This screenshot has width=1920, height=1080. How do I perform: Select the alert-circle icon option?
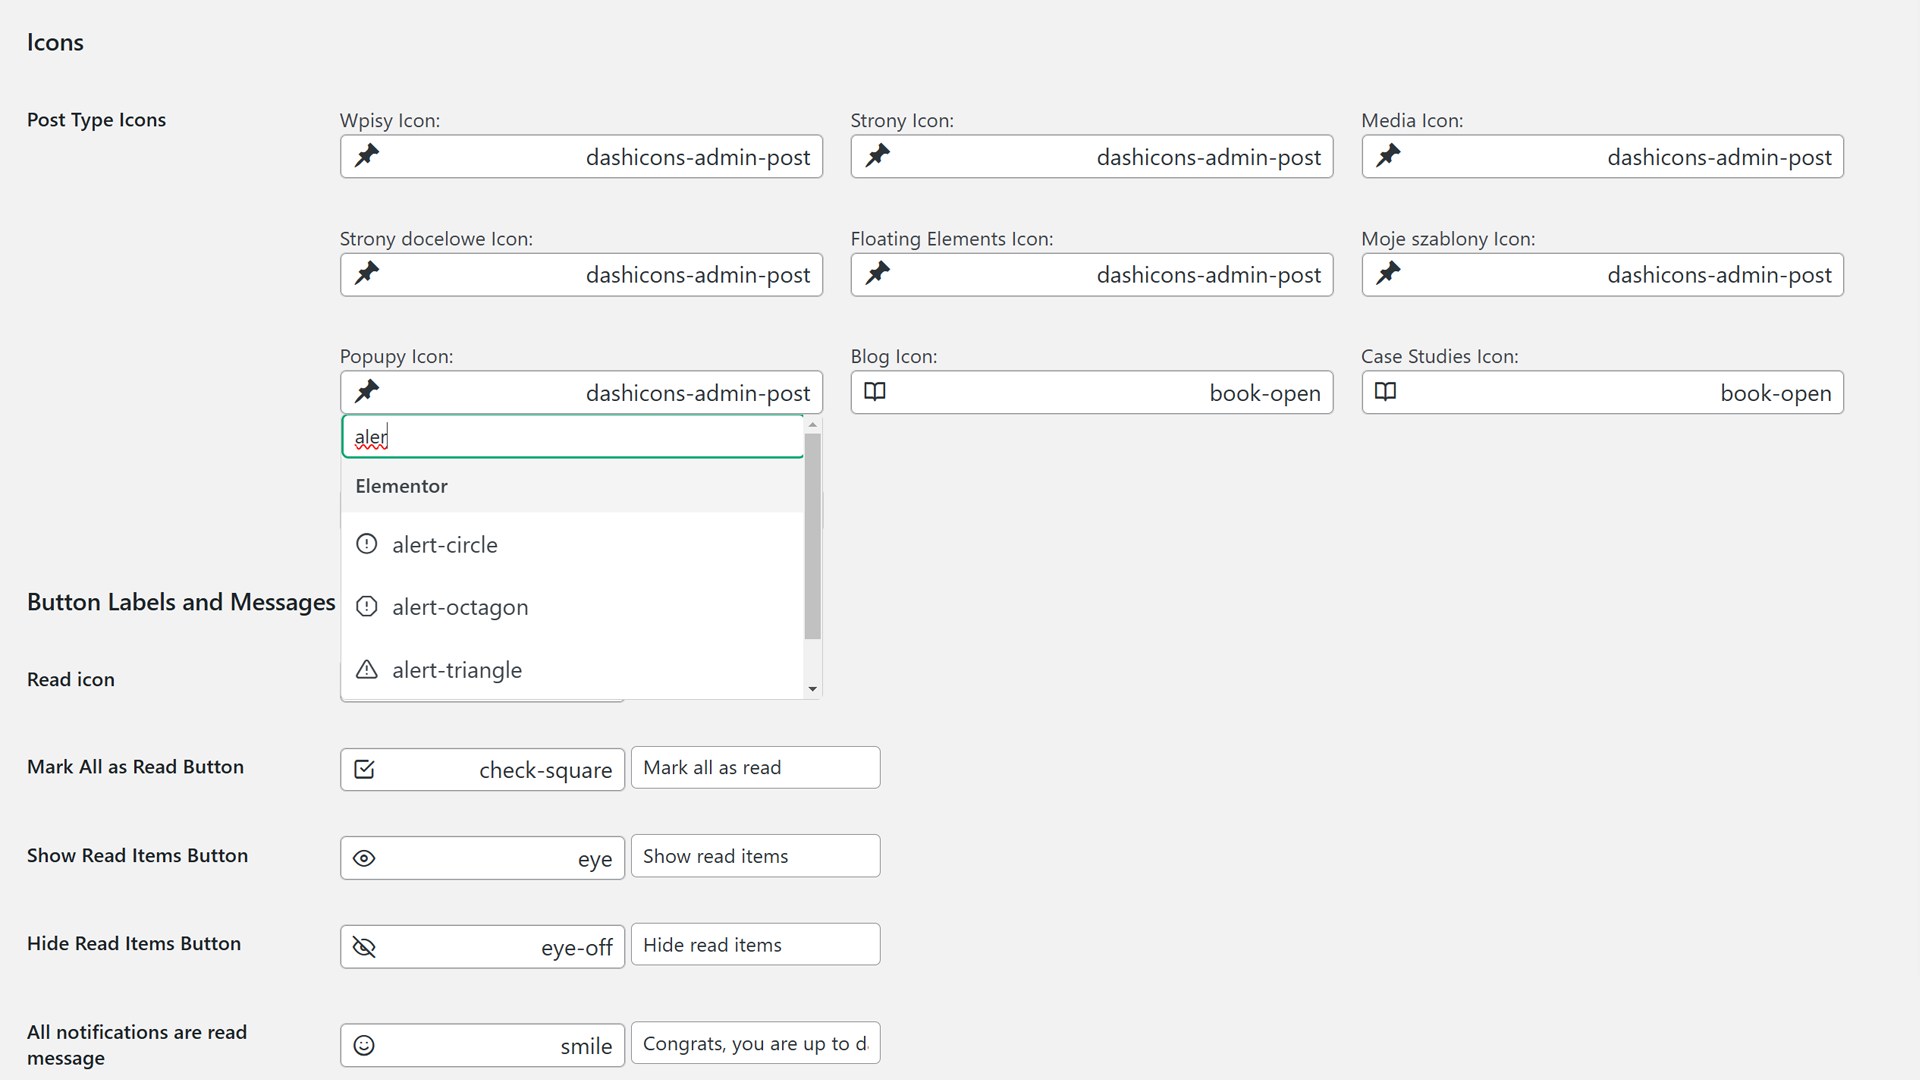(x=572, y=545)
